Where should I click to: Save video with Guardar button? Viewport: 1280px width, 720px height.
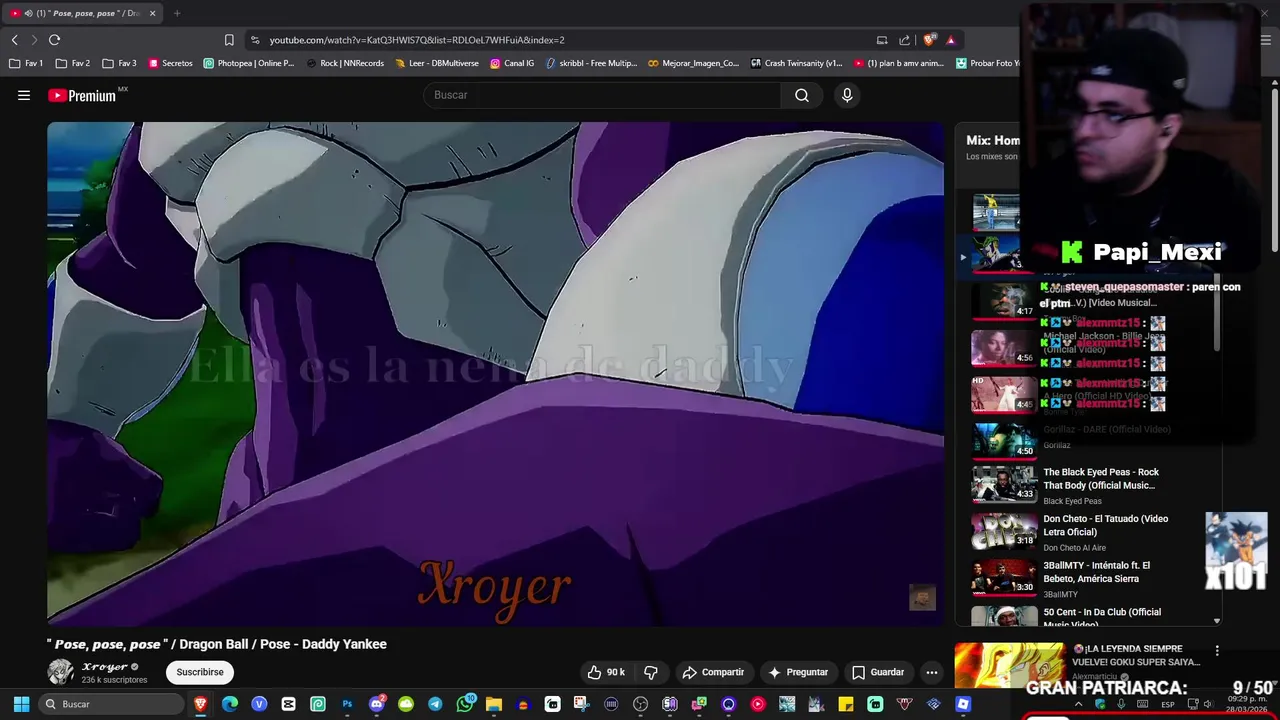click(x=877, y=672)
